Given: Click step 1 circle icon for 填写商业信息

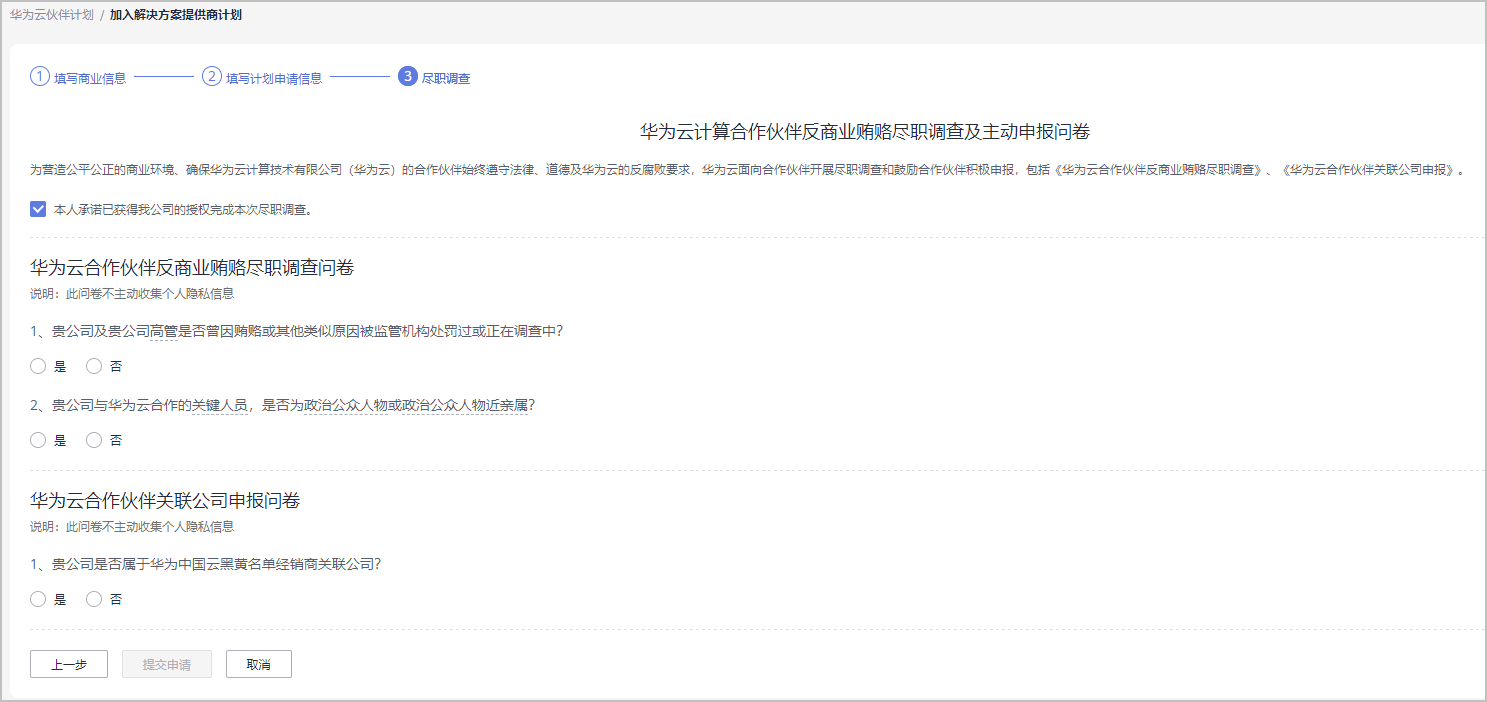Looking at the screenshot, I should pos(40,77).
